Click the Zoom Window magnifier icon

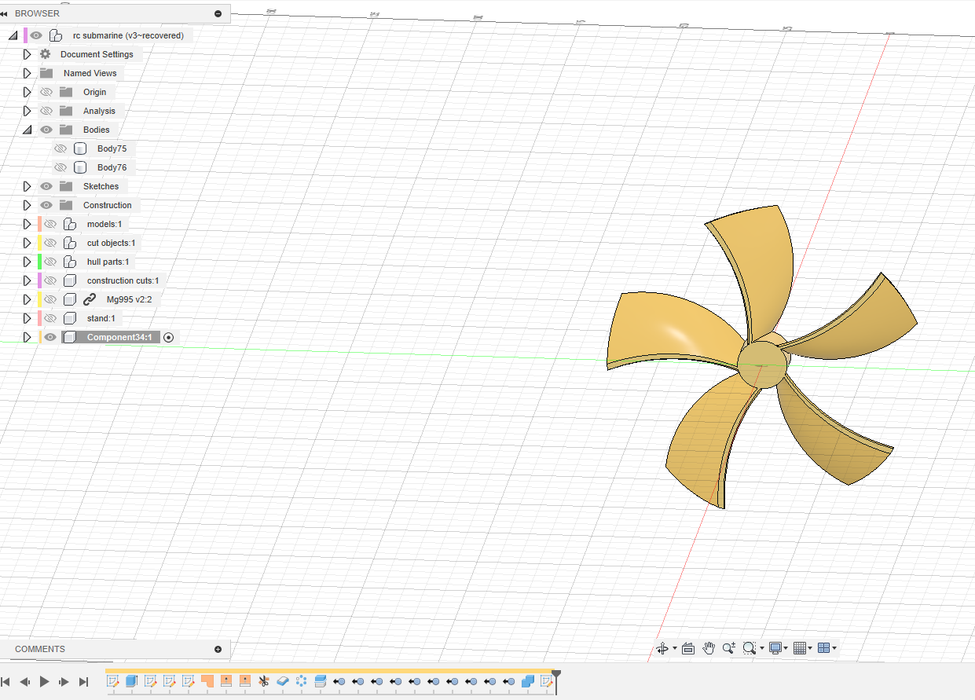749,648
